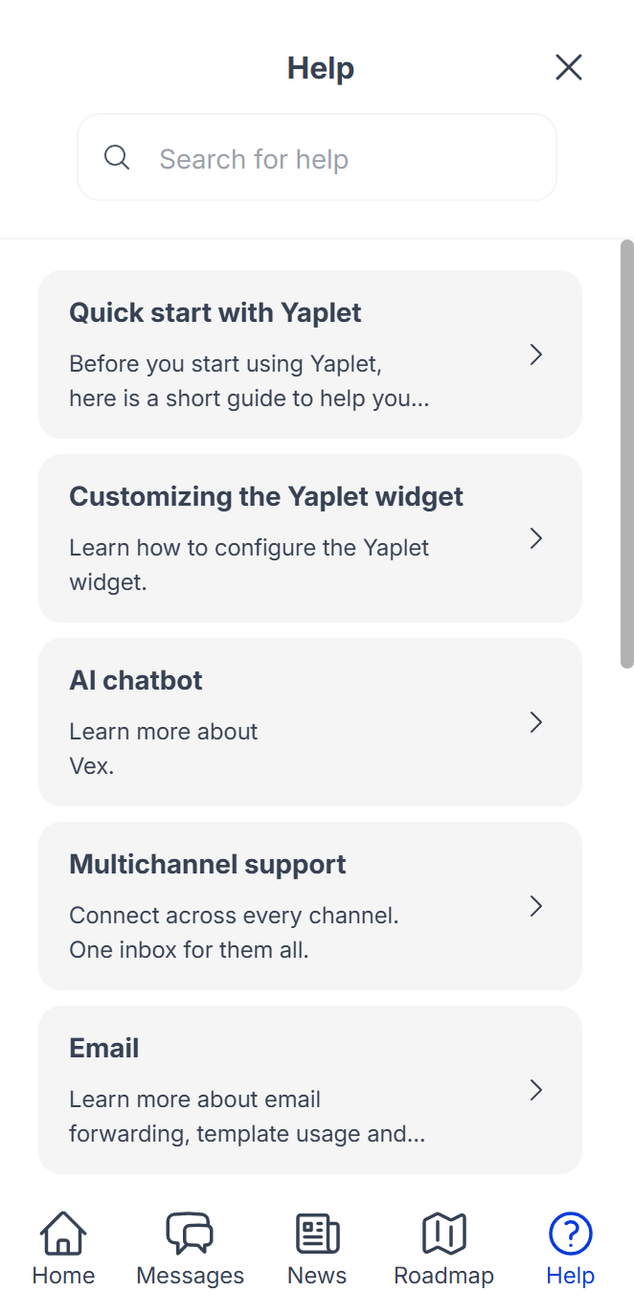Expand the Quick start with Yaplet chevron
Screen dimensions: 634x1316
(x=536, y=354)
